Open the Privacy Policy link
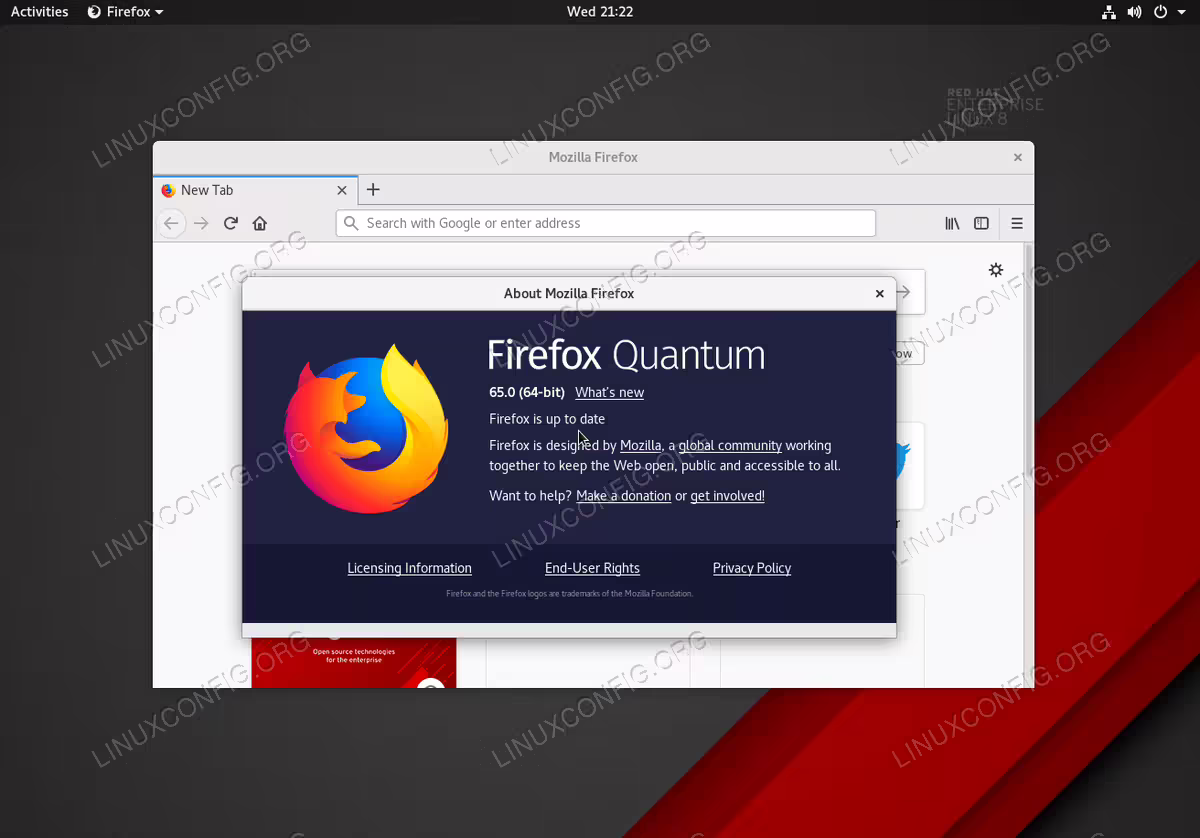 [x=752, y=568]
